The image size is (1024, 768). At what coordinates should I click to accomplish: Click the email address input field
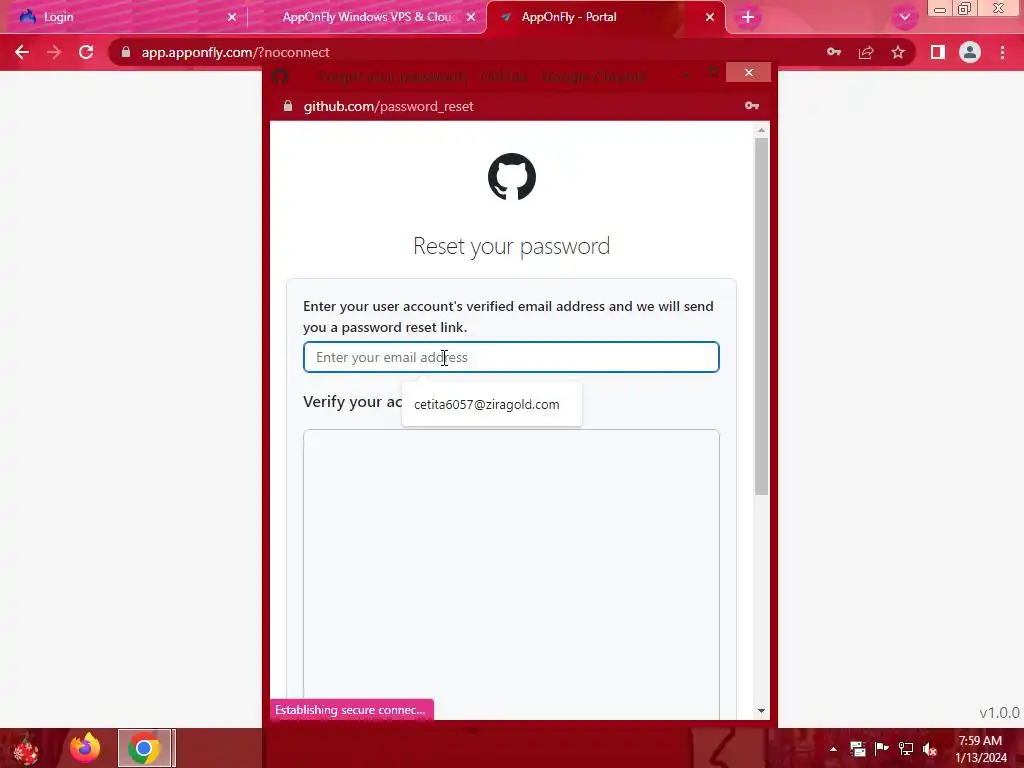tap(511, 357)
